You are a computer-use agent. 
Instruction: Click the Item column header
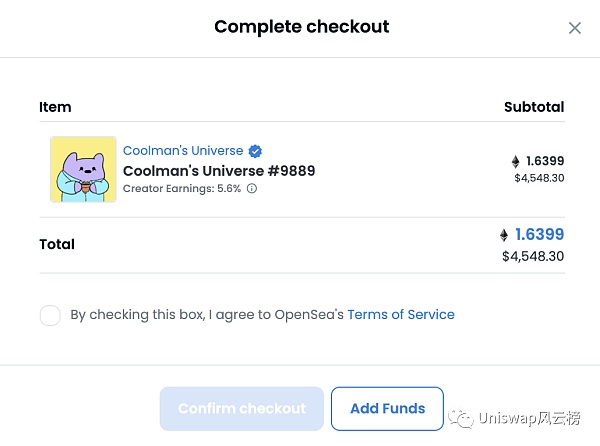(55, 107)
